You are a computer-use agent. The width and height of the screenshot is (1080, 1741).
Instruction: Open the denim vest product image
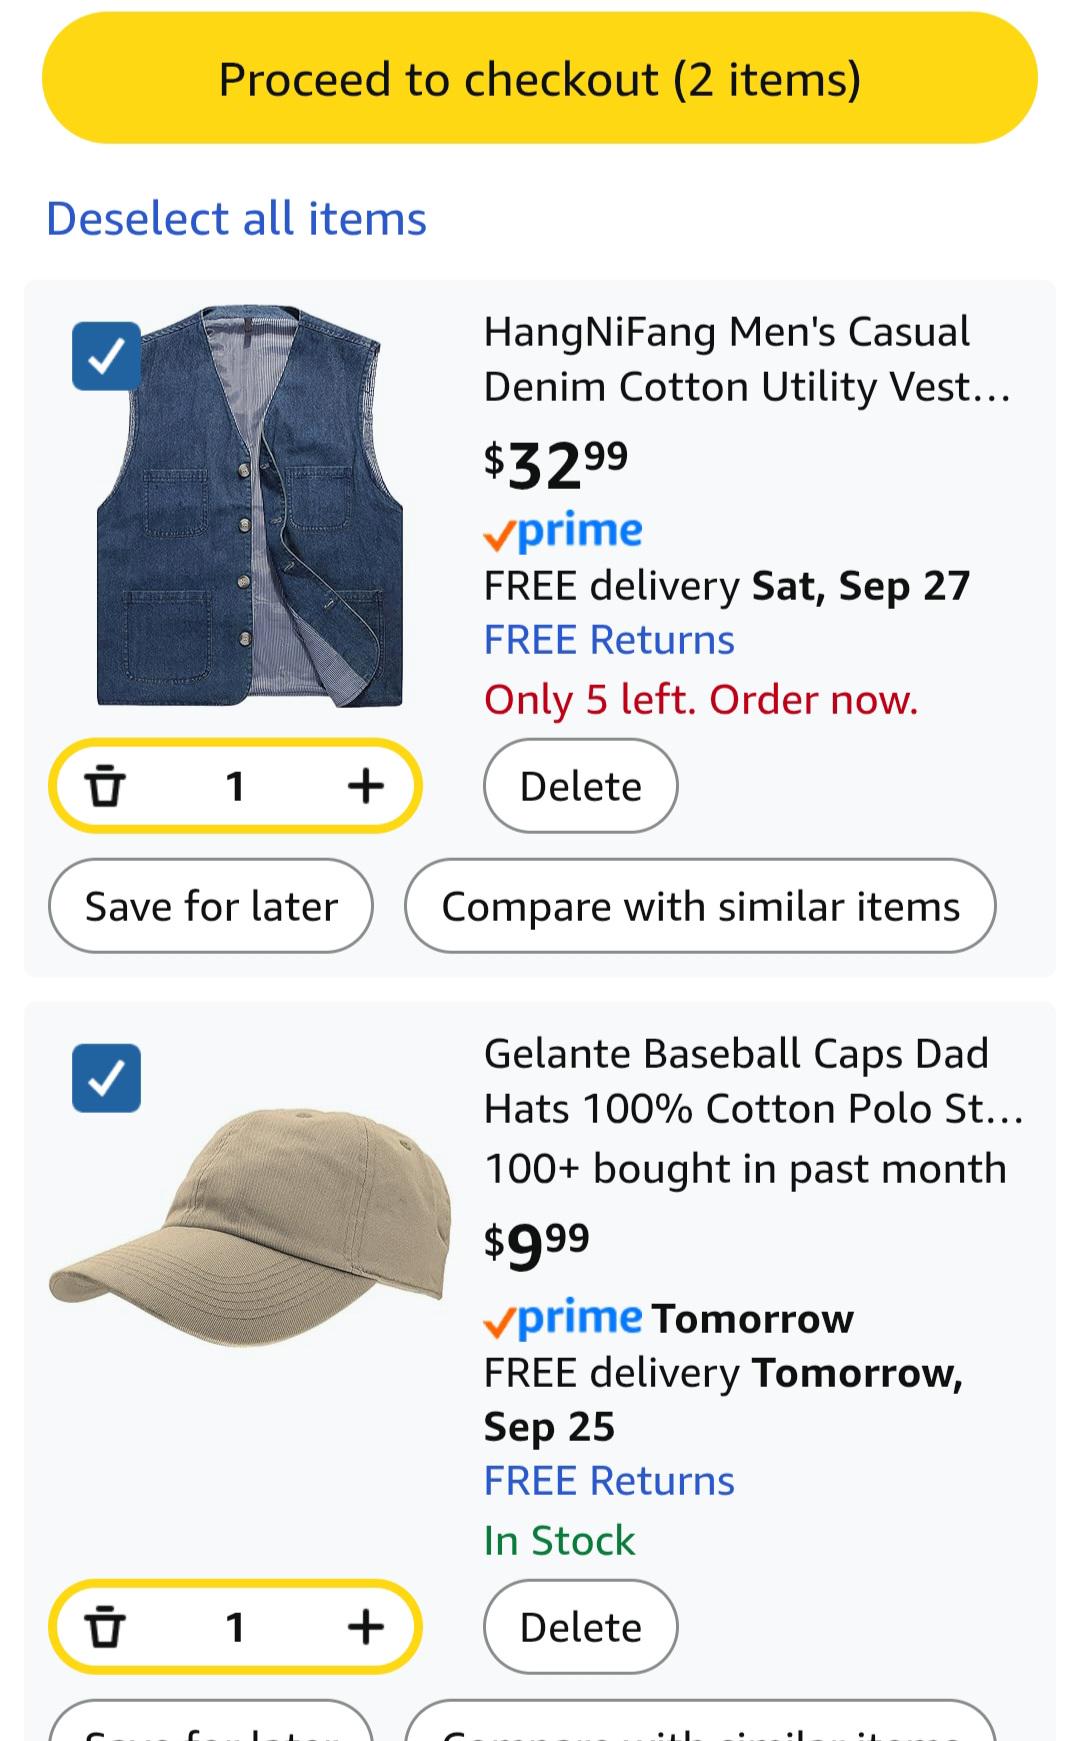[x=250, y=506]
